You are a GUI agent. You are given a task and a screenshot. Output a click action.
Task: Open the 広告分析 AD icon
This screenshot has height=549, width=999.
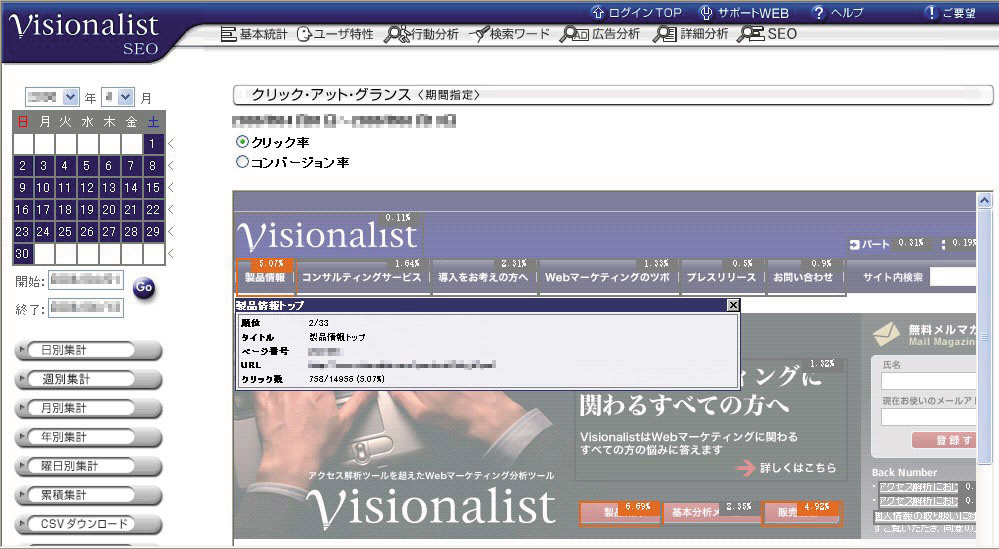(x=573, y=34)
